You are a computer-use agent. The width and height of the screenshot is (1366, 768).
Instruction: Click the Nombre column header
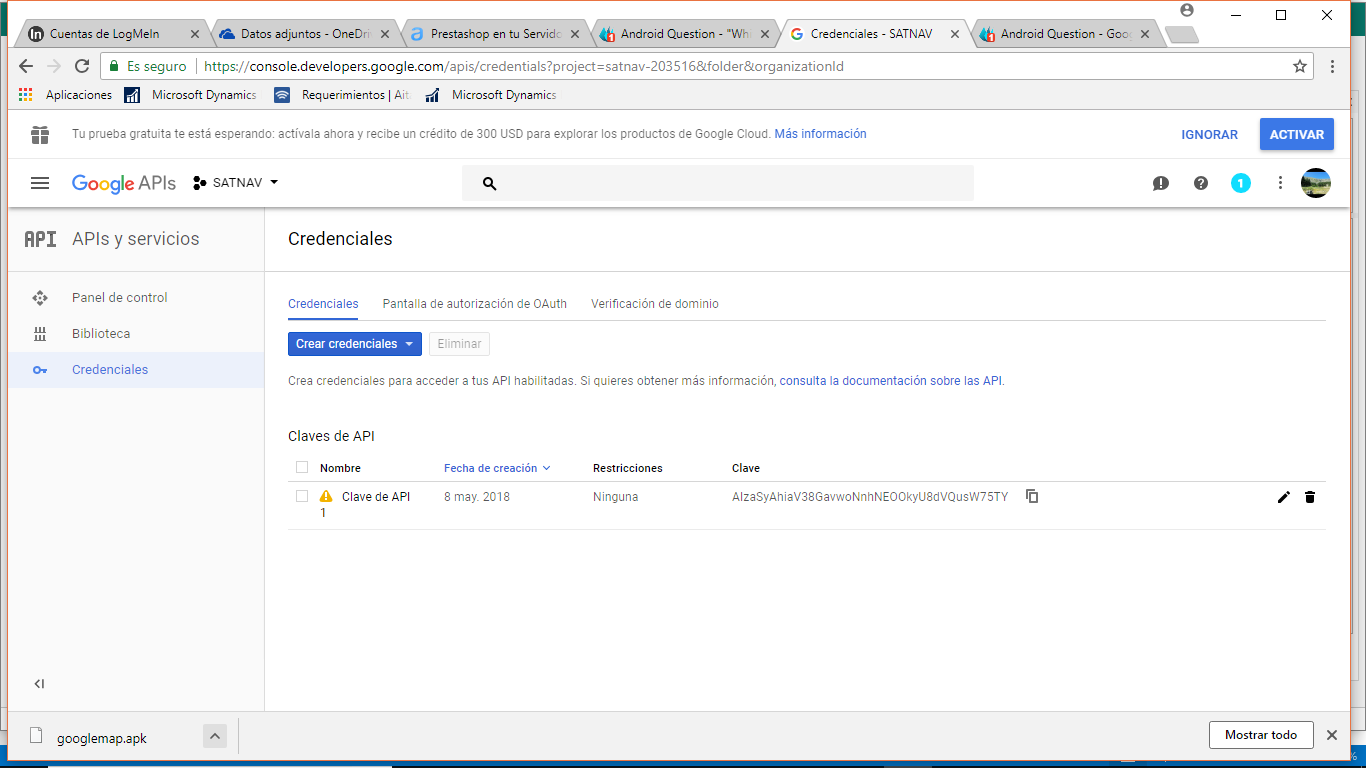click(x=340, y=468)
